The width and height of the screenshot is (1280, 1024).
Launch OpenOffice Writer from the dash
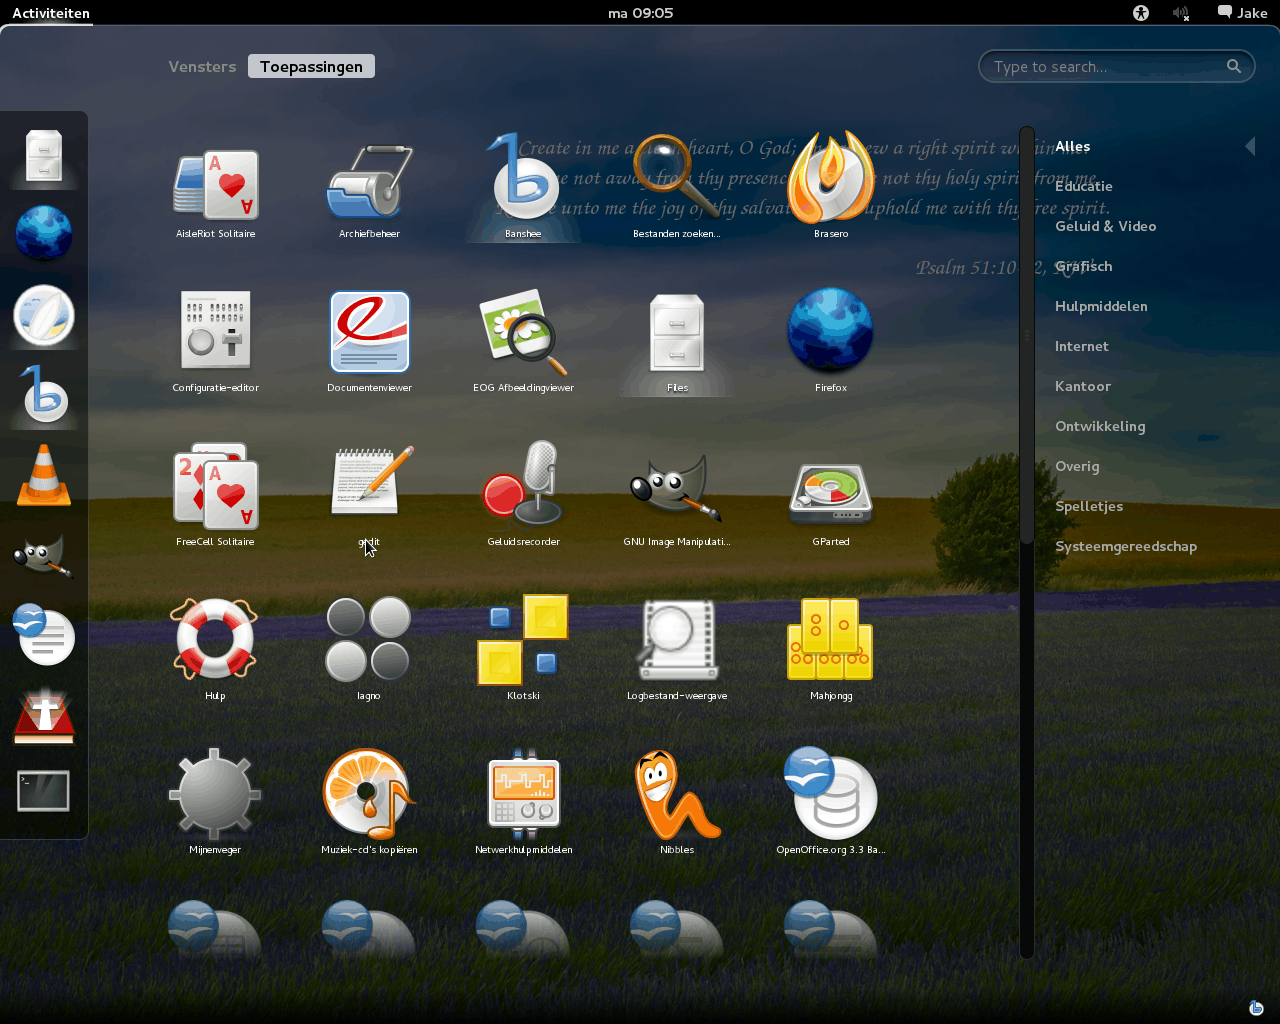[x=44, y=635]
